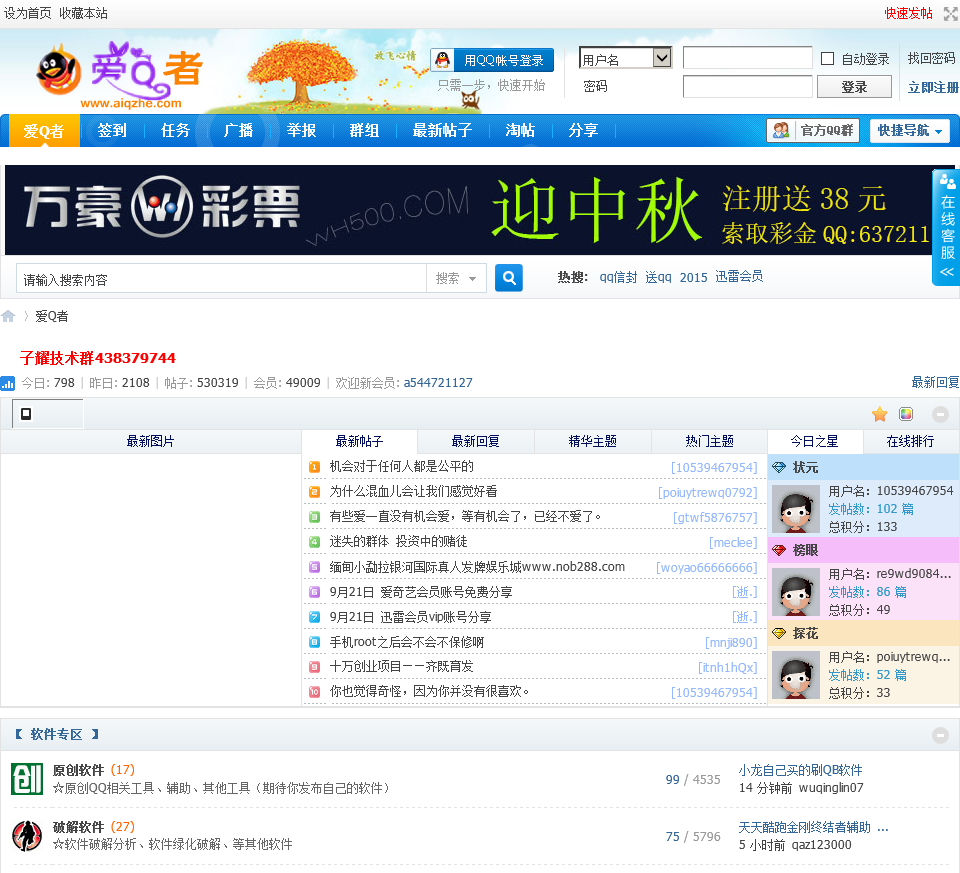Open the 举报 menu item

click(x=302, y=130)
